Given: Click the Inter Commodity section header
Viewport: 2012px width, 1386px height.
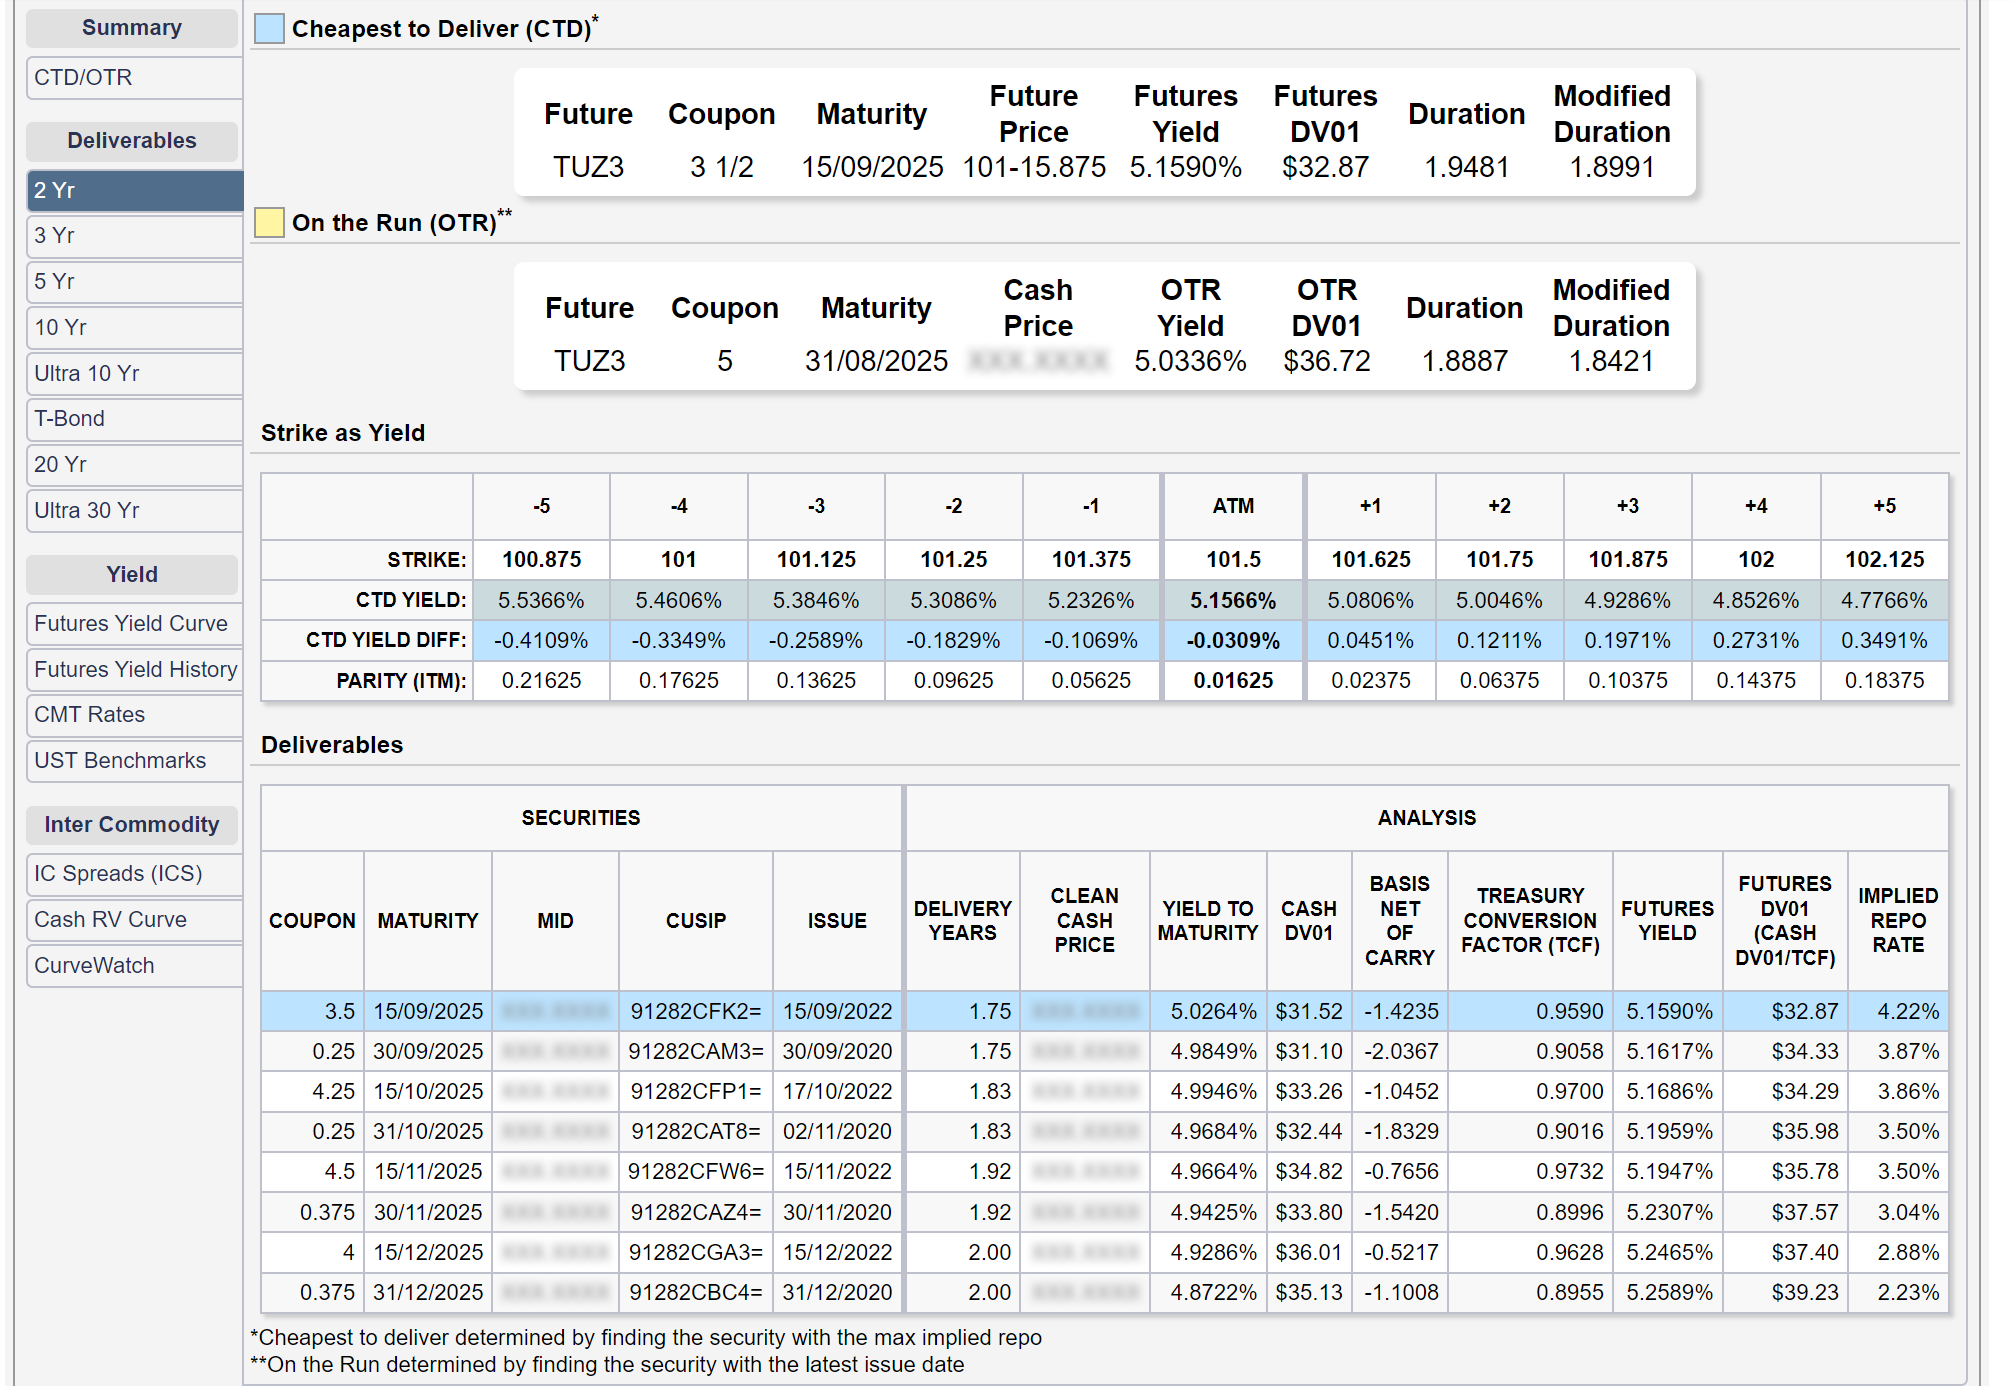Looking at the screenshot, I should (x=132, y=825).
